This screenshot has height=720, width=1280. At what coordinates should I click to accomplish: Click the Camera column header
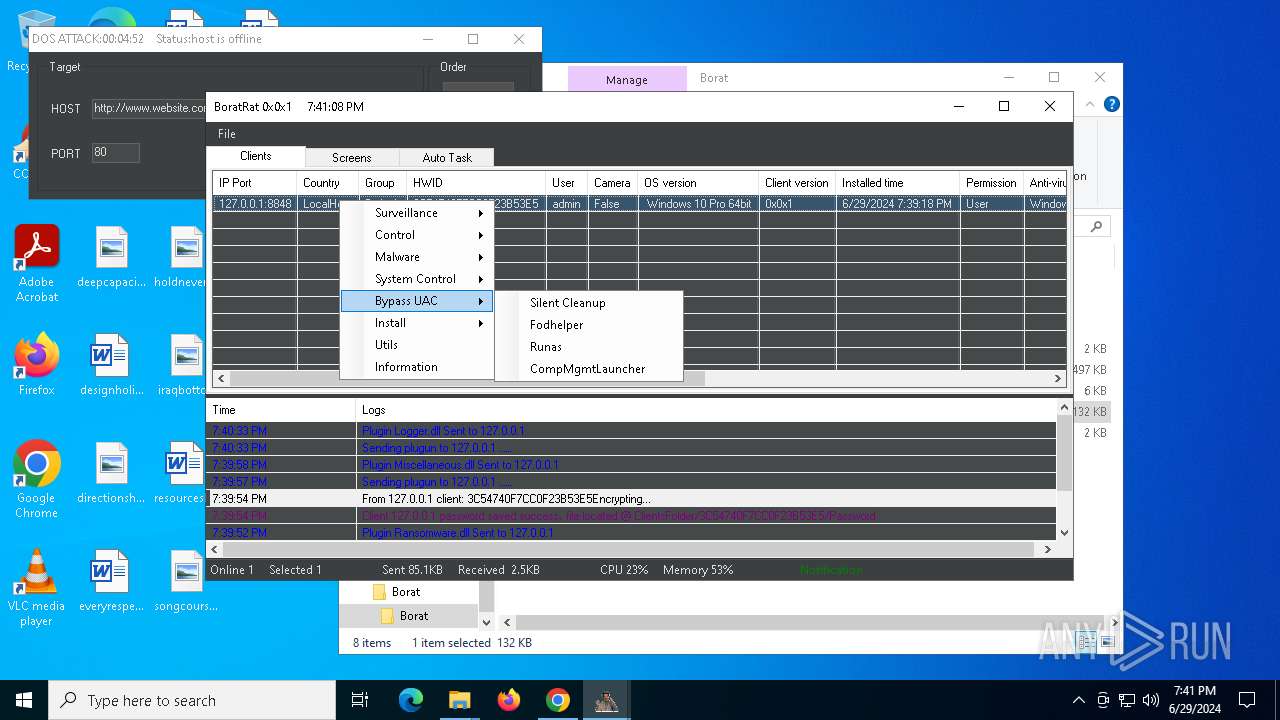[612, 183]
